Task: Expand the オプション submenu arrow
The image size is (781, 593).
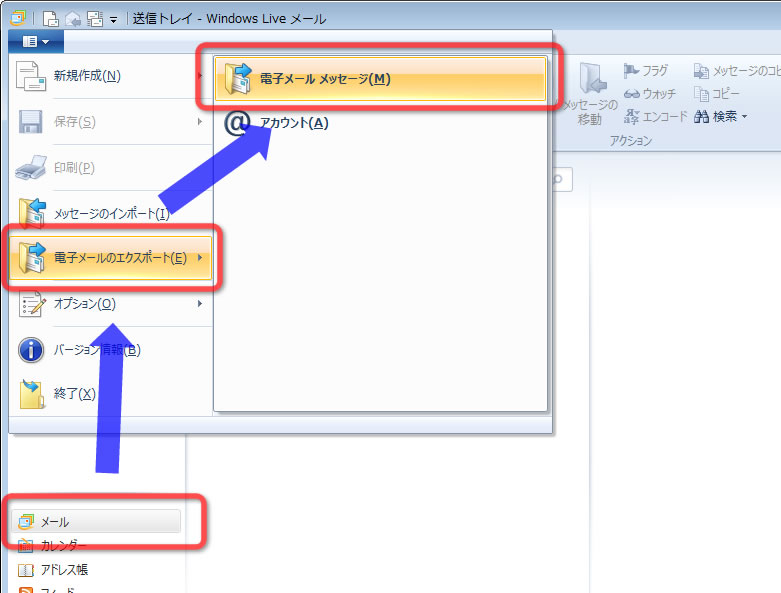Action: [200, 303]
